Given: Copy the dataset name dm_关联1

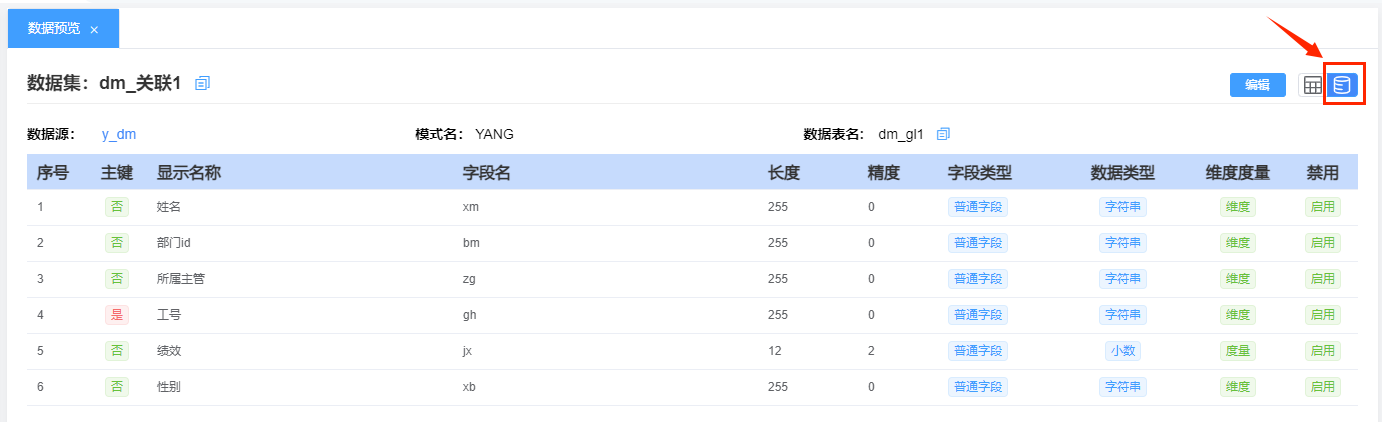Looking at the screenshot, I should click(203, 83).
